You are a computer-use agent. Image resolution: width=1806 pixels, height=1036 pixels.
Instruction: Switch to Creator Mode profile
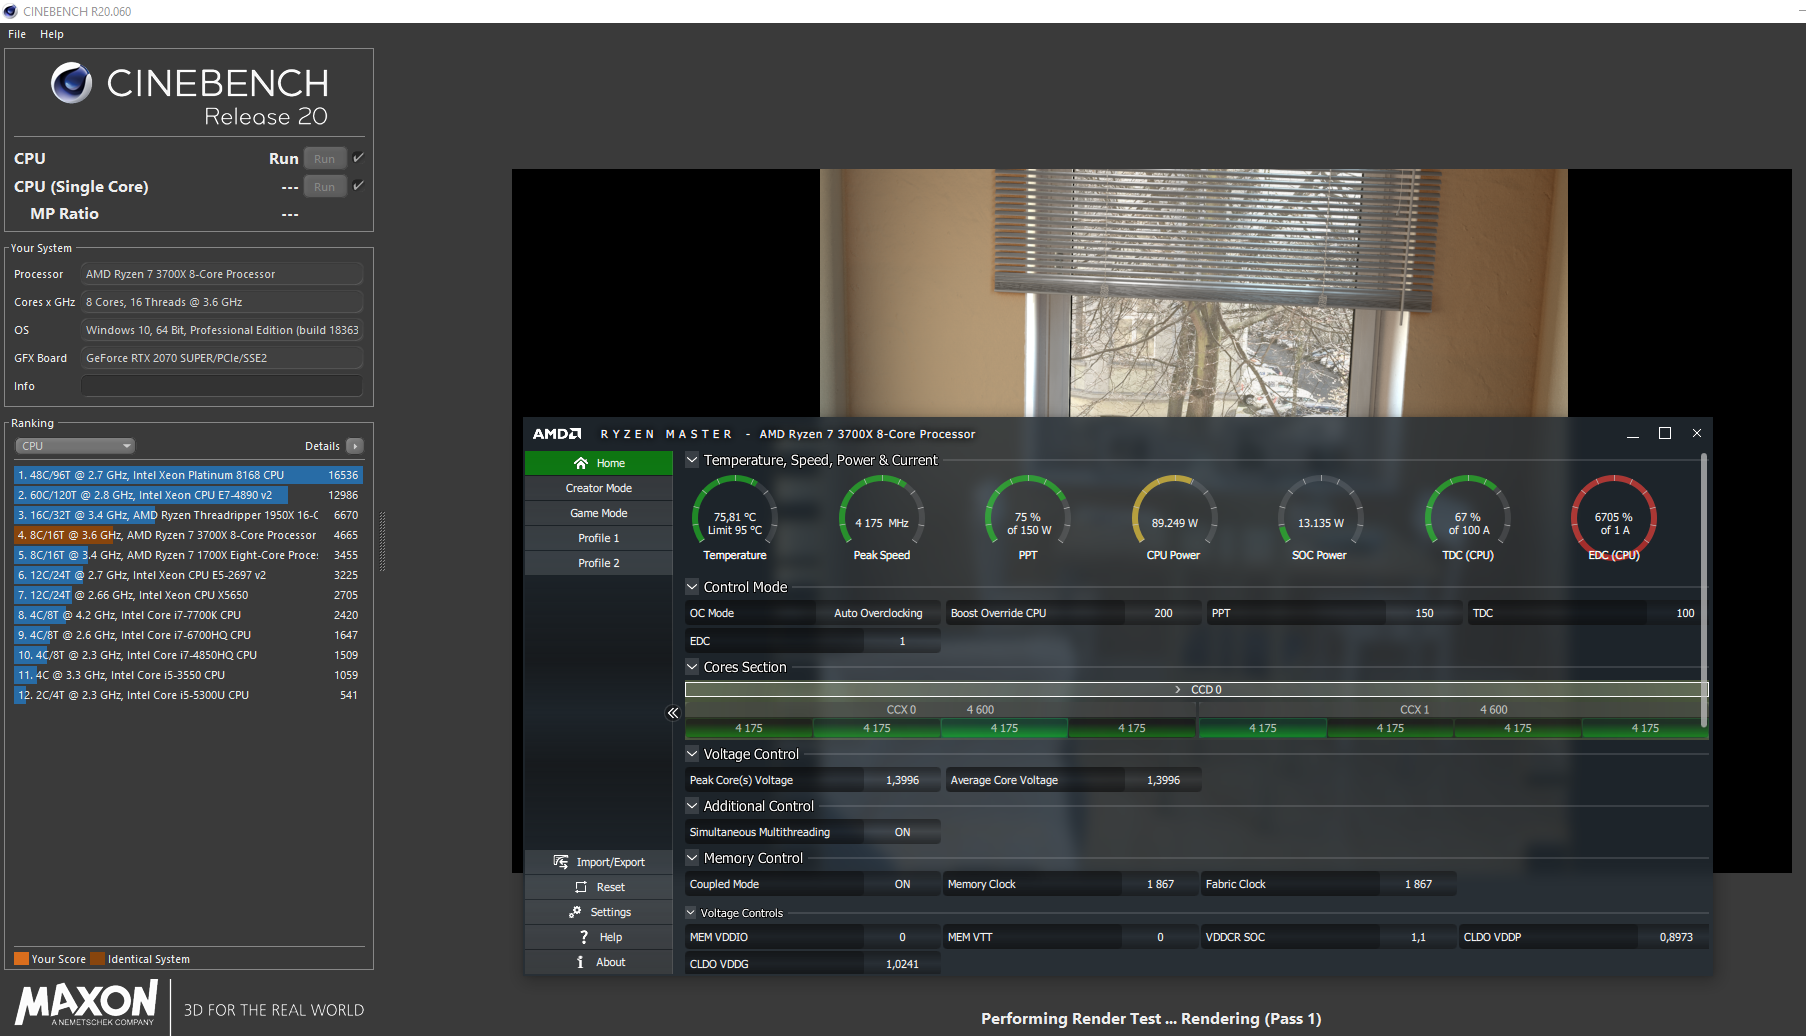[x=599, y=488]
